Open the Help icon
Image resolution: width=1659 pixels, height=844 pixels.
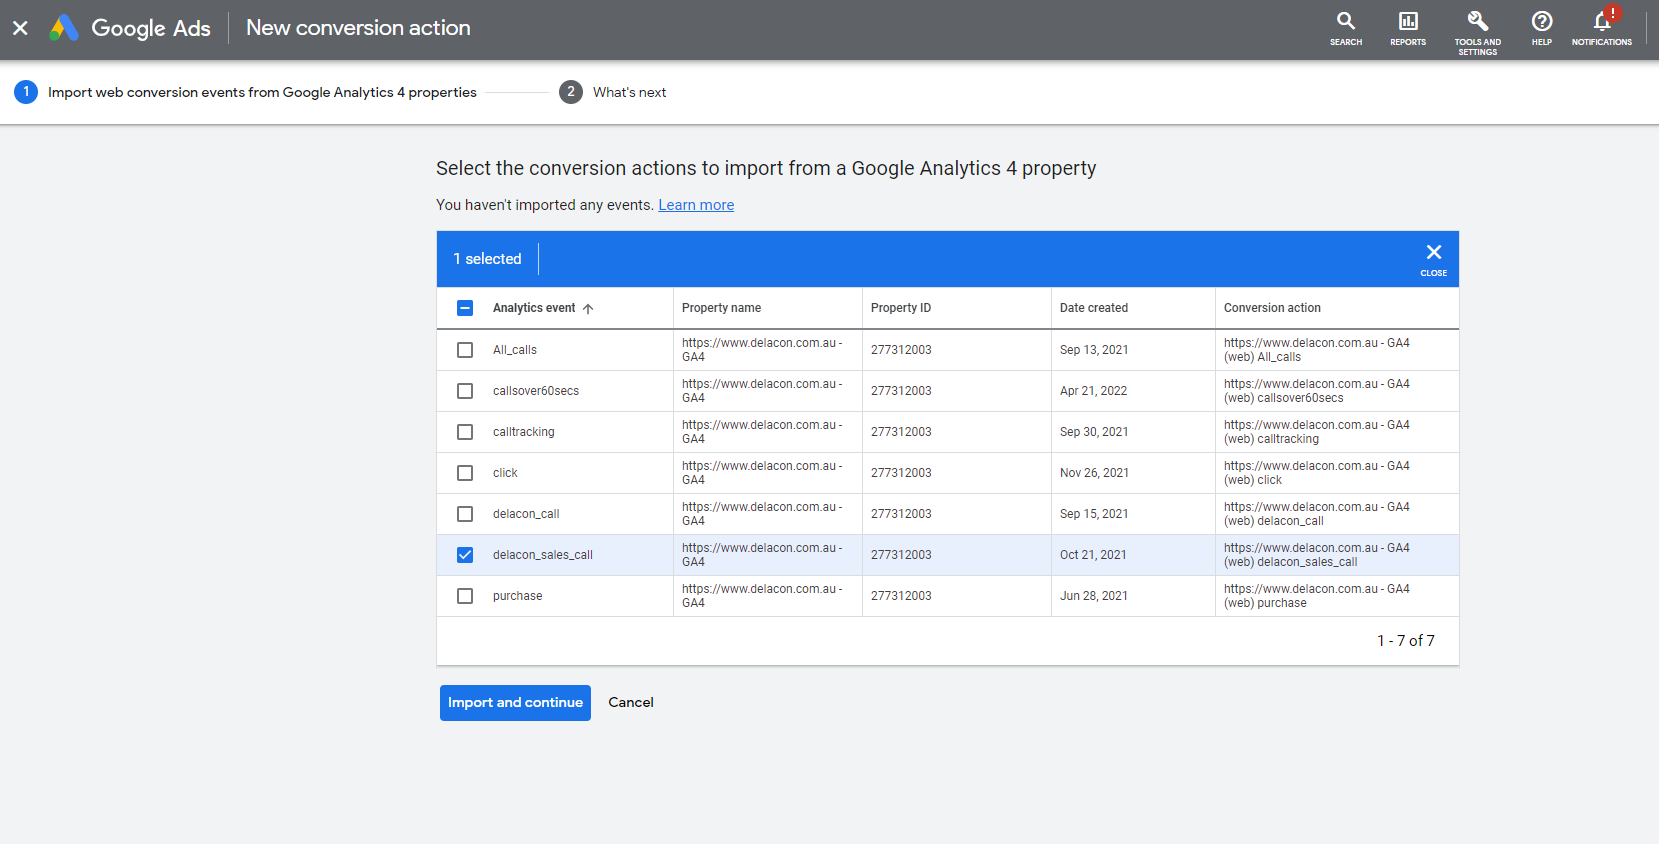1542,29
